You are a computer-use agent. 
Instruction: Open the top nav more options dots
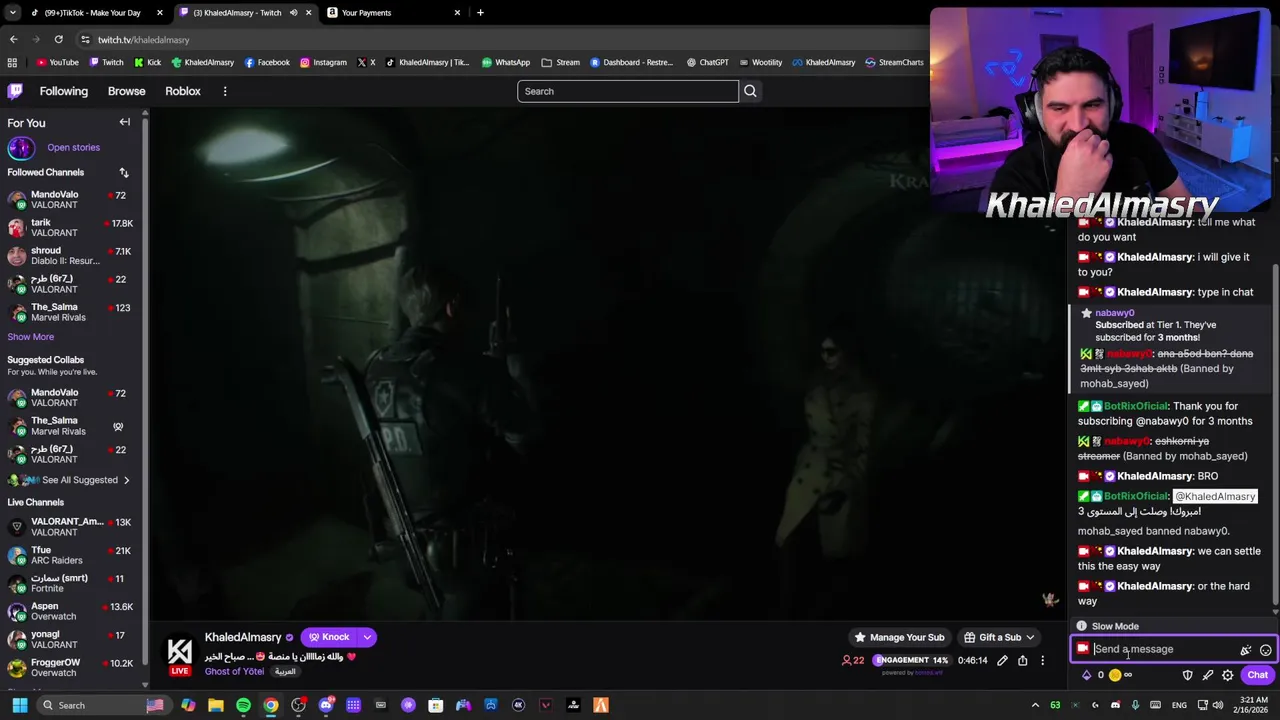point(225,91)
